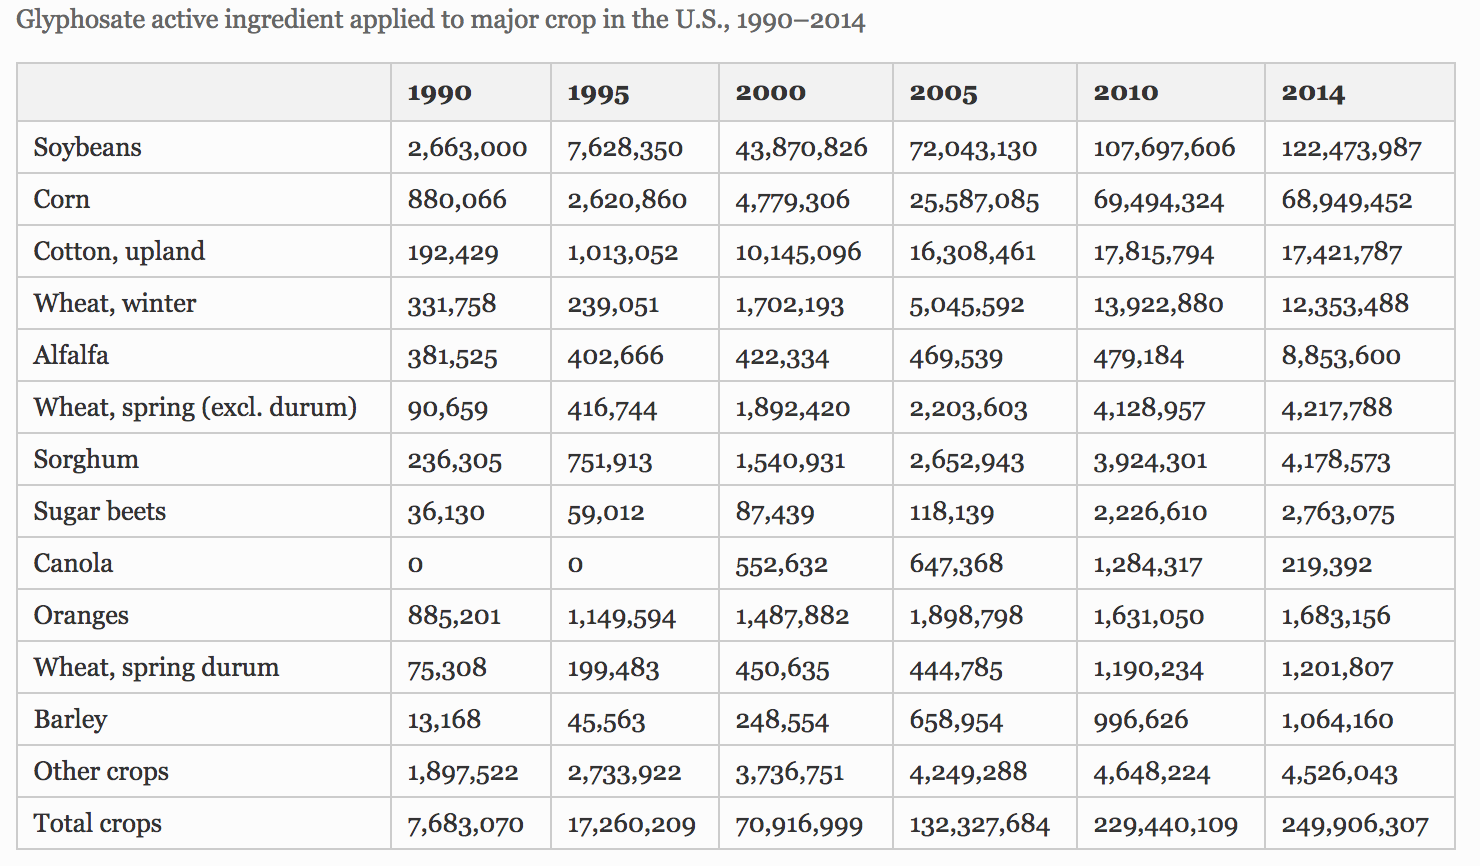This screenshot has height=866, width=1480.
Task: Click the 1990 column header
Action: [x=439, y=93]
